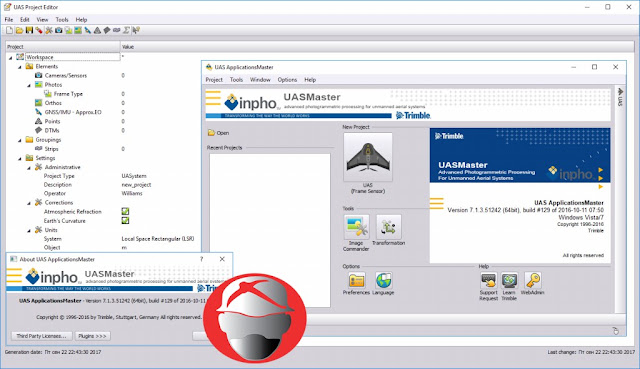Click the Open folder link in ApplicationsMaster
The height and width of the screenshot is (369, 640).
218,133
